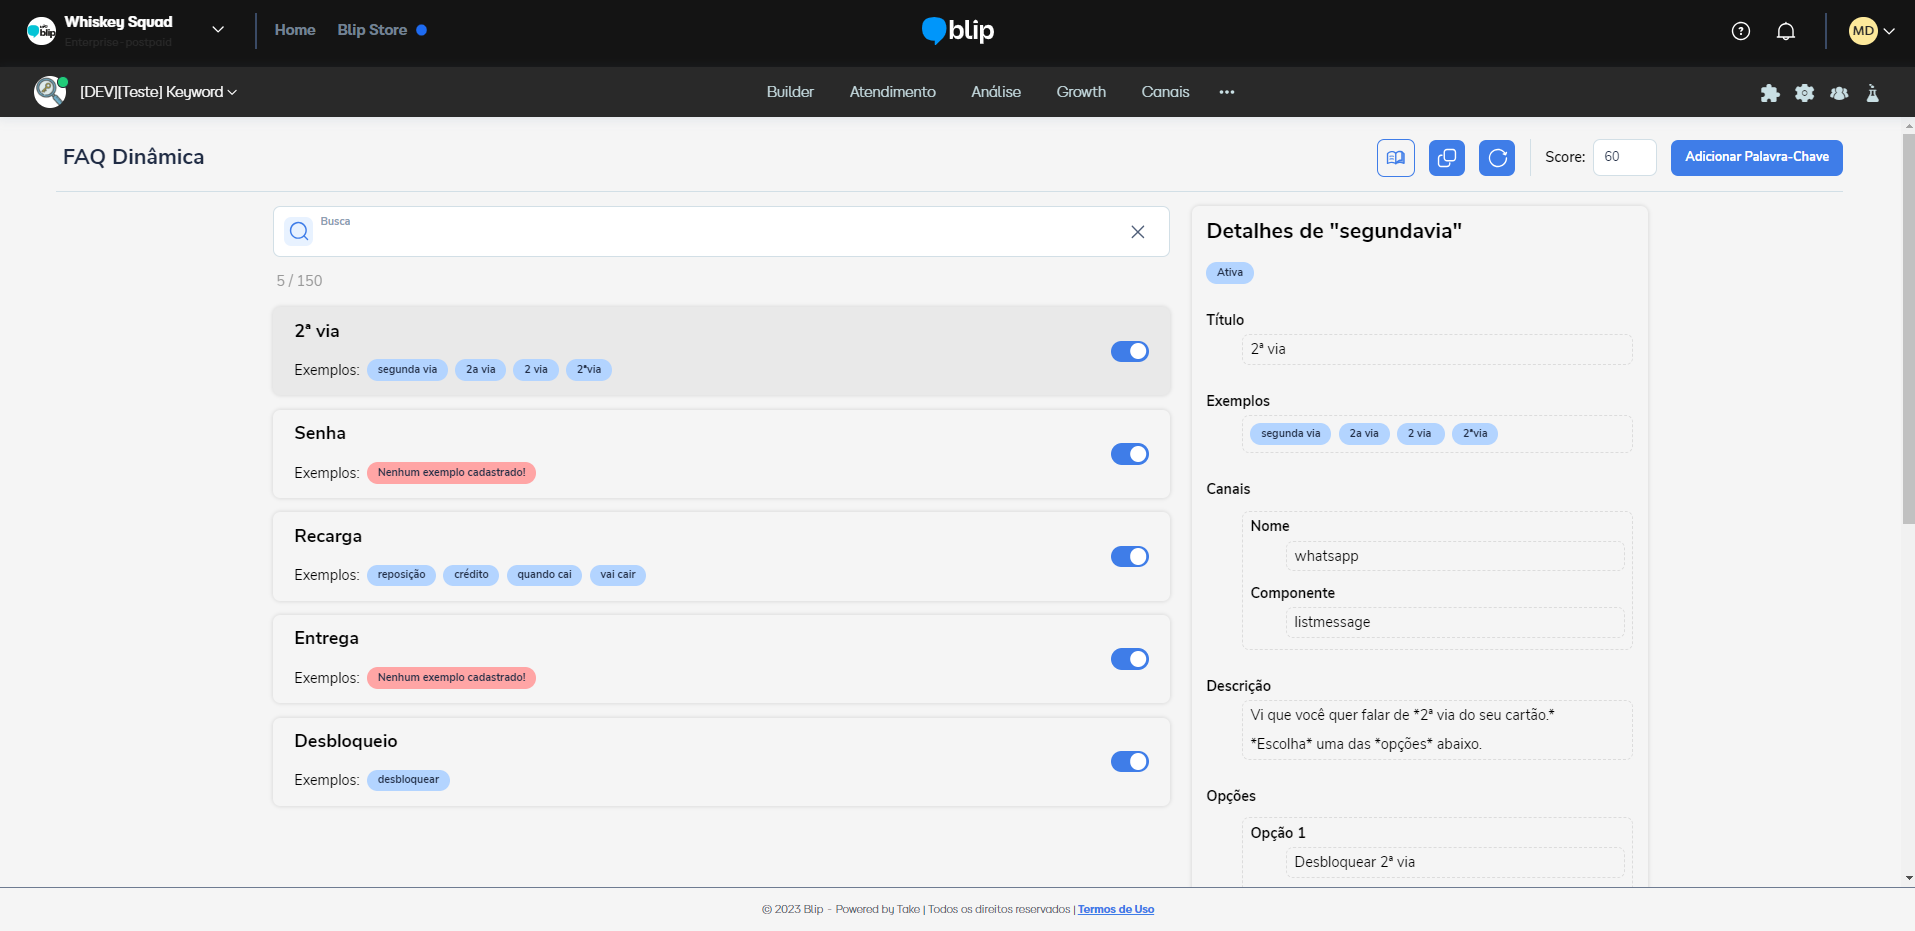Open the Canais menu

coord(1165,92)
